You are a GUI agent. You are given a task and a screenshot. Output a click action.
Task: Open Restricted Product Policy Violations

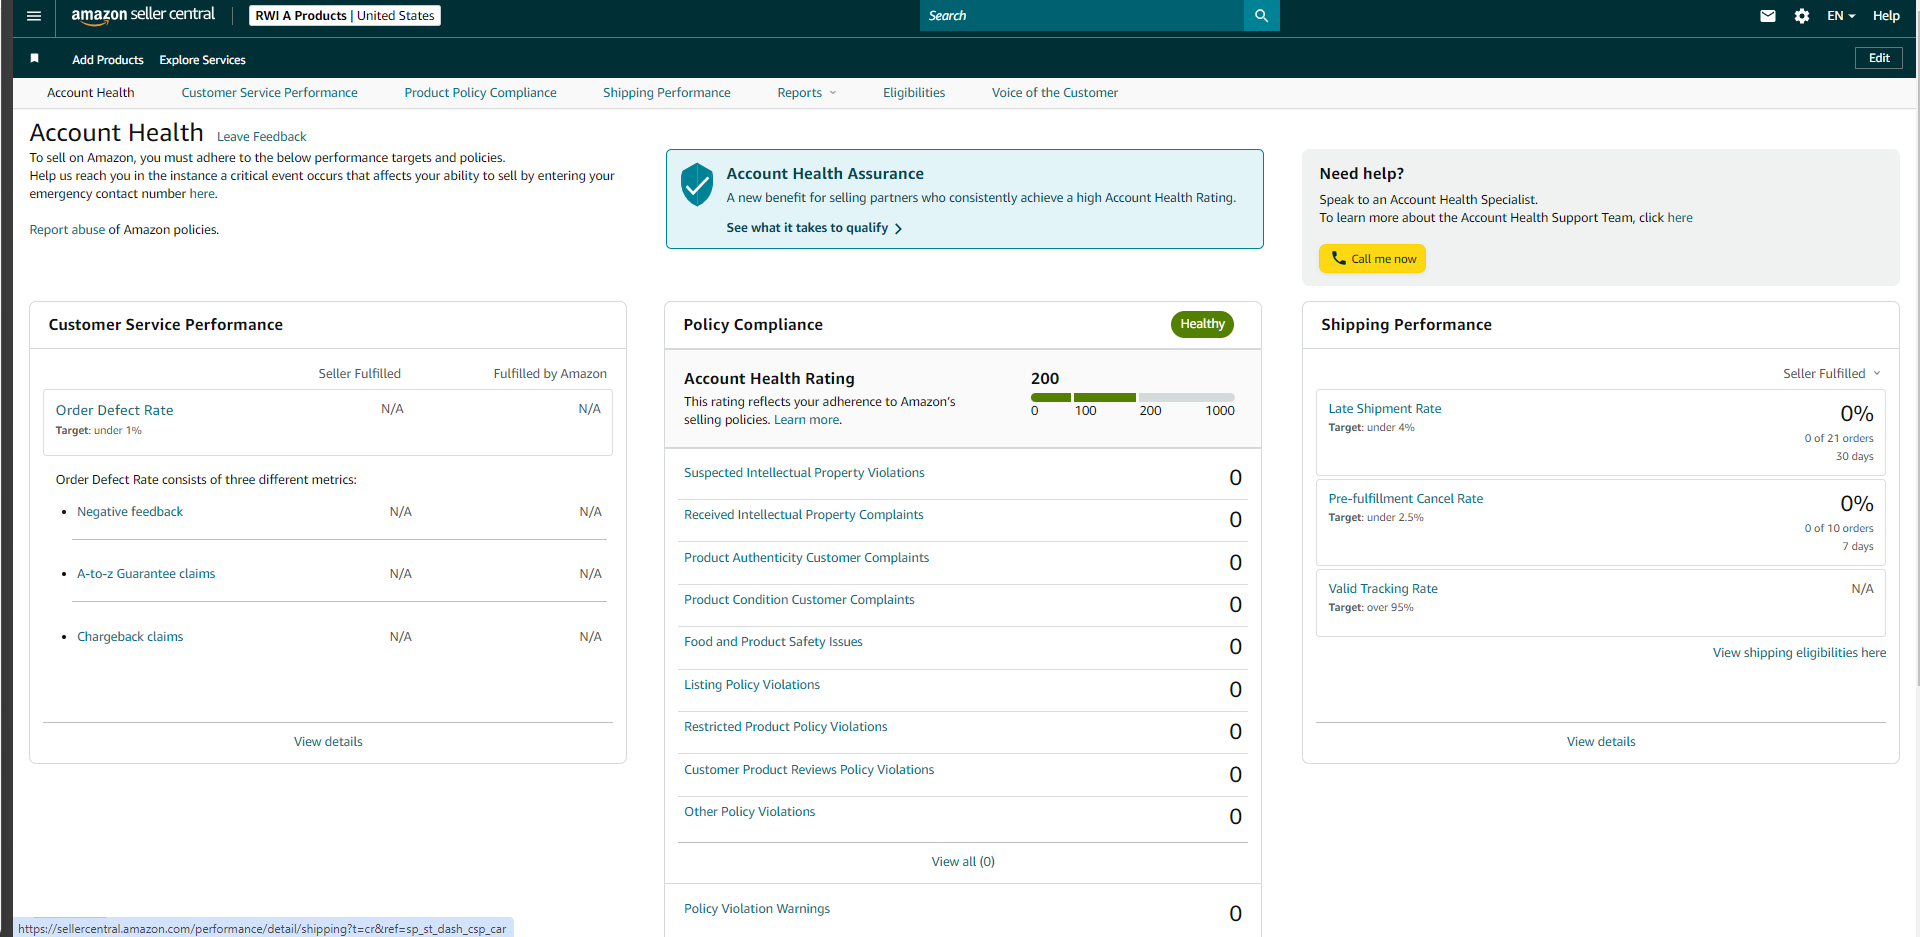[x=786, y=727]
